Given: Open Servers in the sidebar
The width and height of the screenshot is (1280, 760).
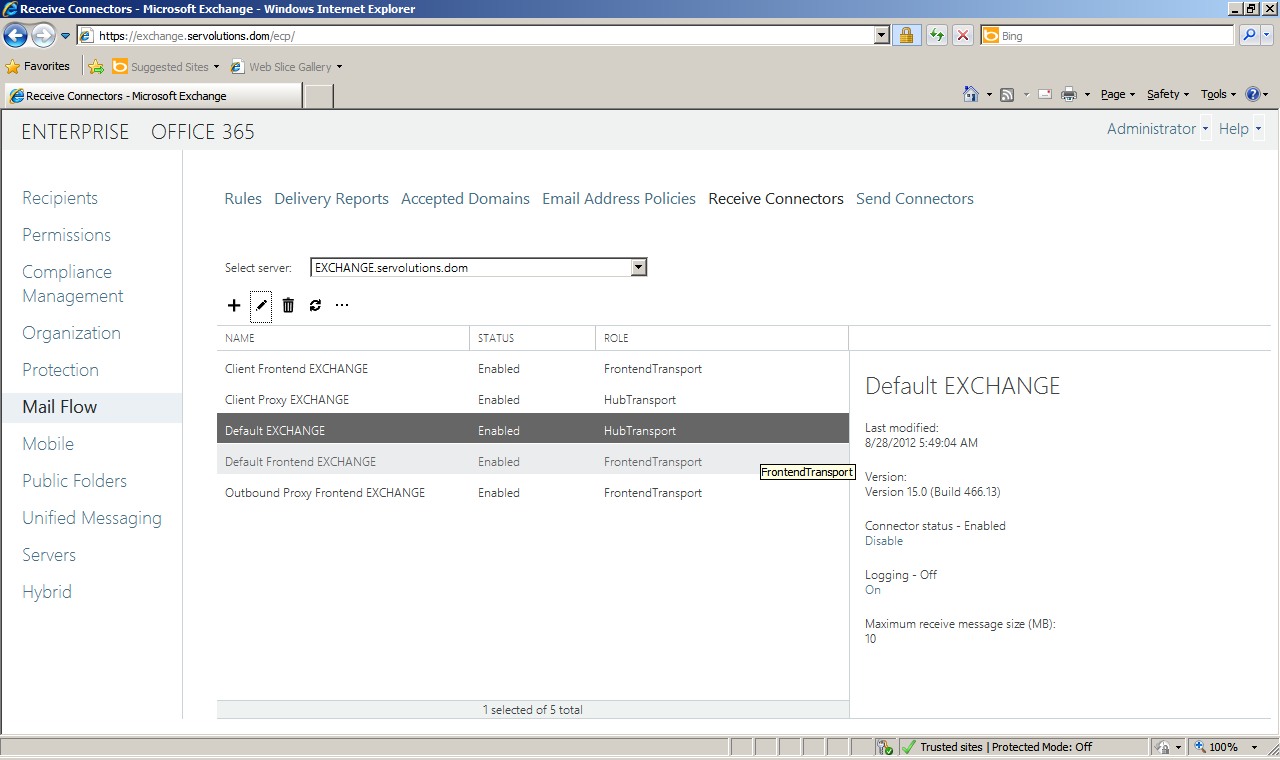Looking at the screenshot, I should (49, 555).
